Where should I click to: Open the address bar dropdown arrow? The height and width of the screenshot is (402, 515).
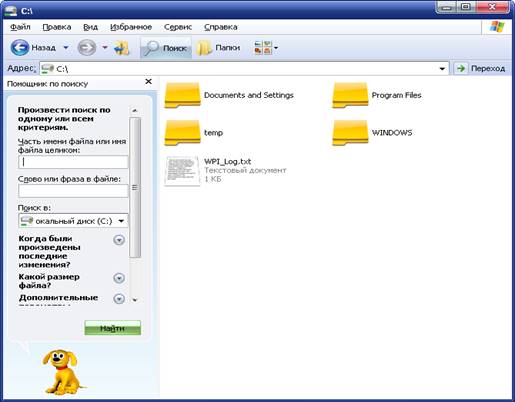[x=442, y=69]
